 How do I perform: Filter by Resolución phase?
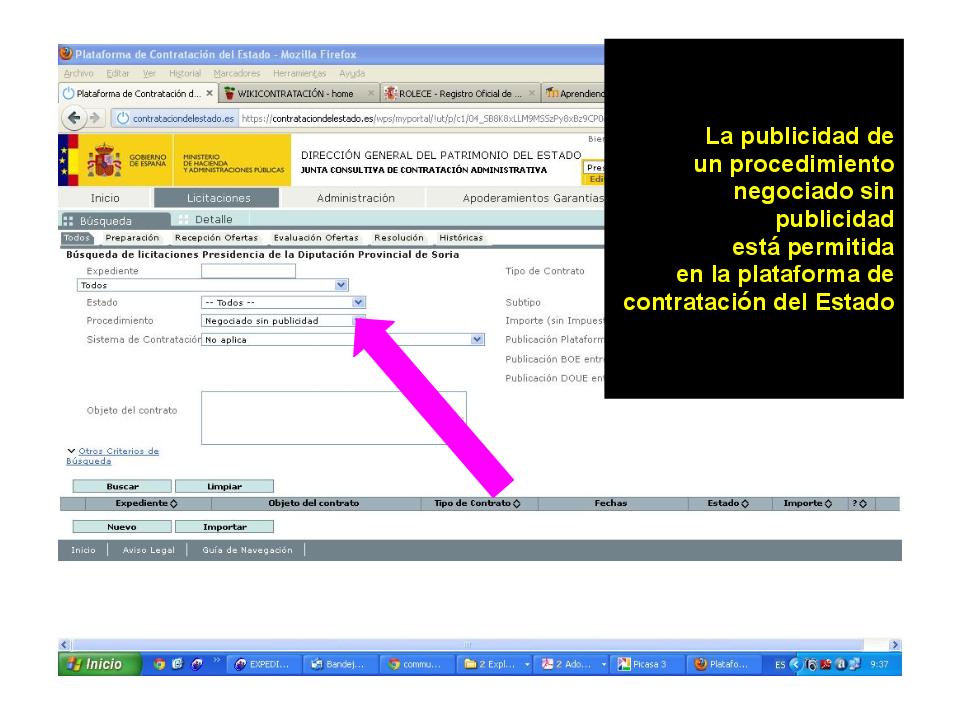pyautogui.click(x=399, y=238)
